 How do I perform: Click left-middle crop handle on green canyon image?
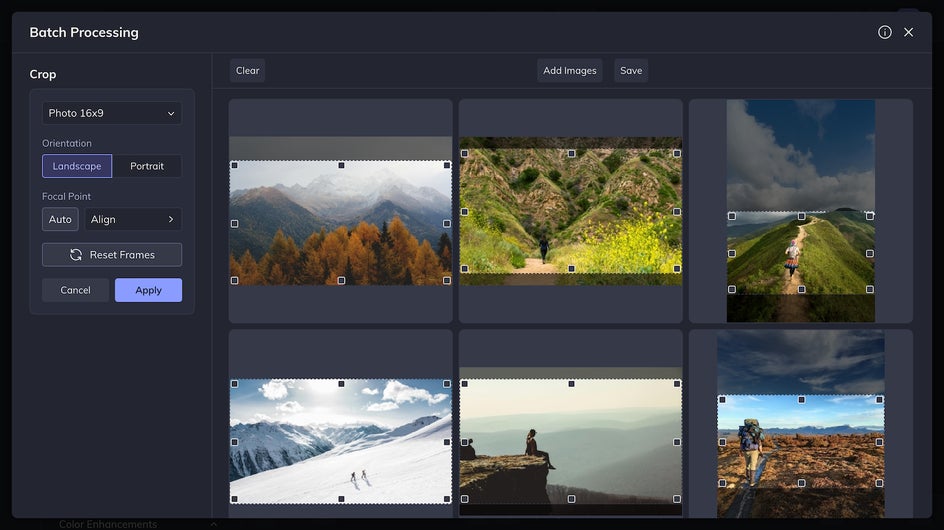click(465, 212)
